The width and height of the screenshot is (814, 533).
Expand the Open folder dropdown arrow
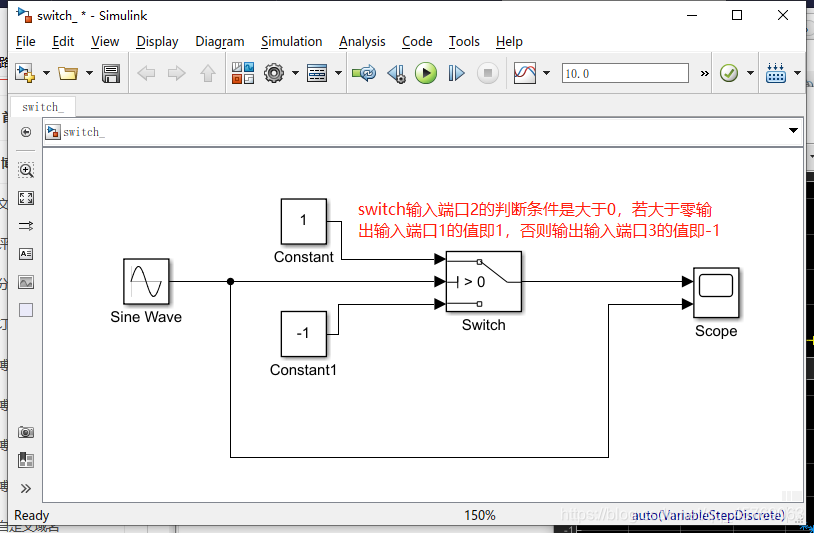(89, 73)
